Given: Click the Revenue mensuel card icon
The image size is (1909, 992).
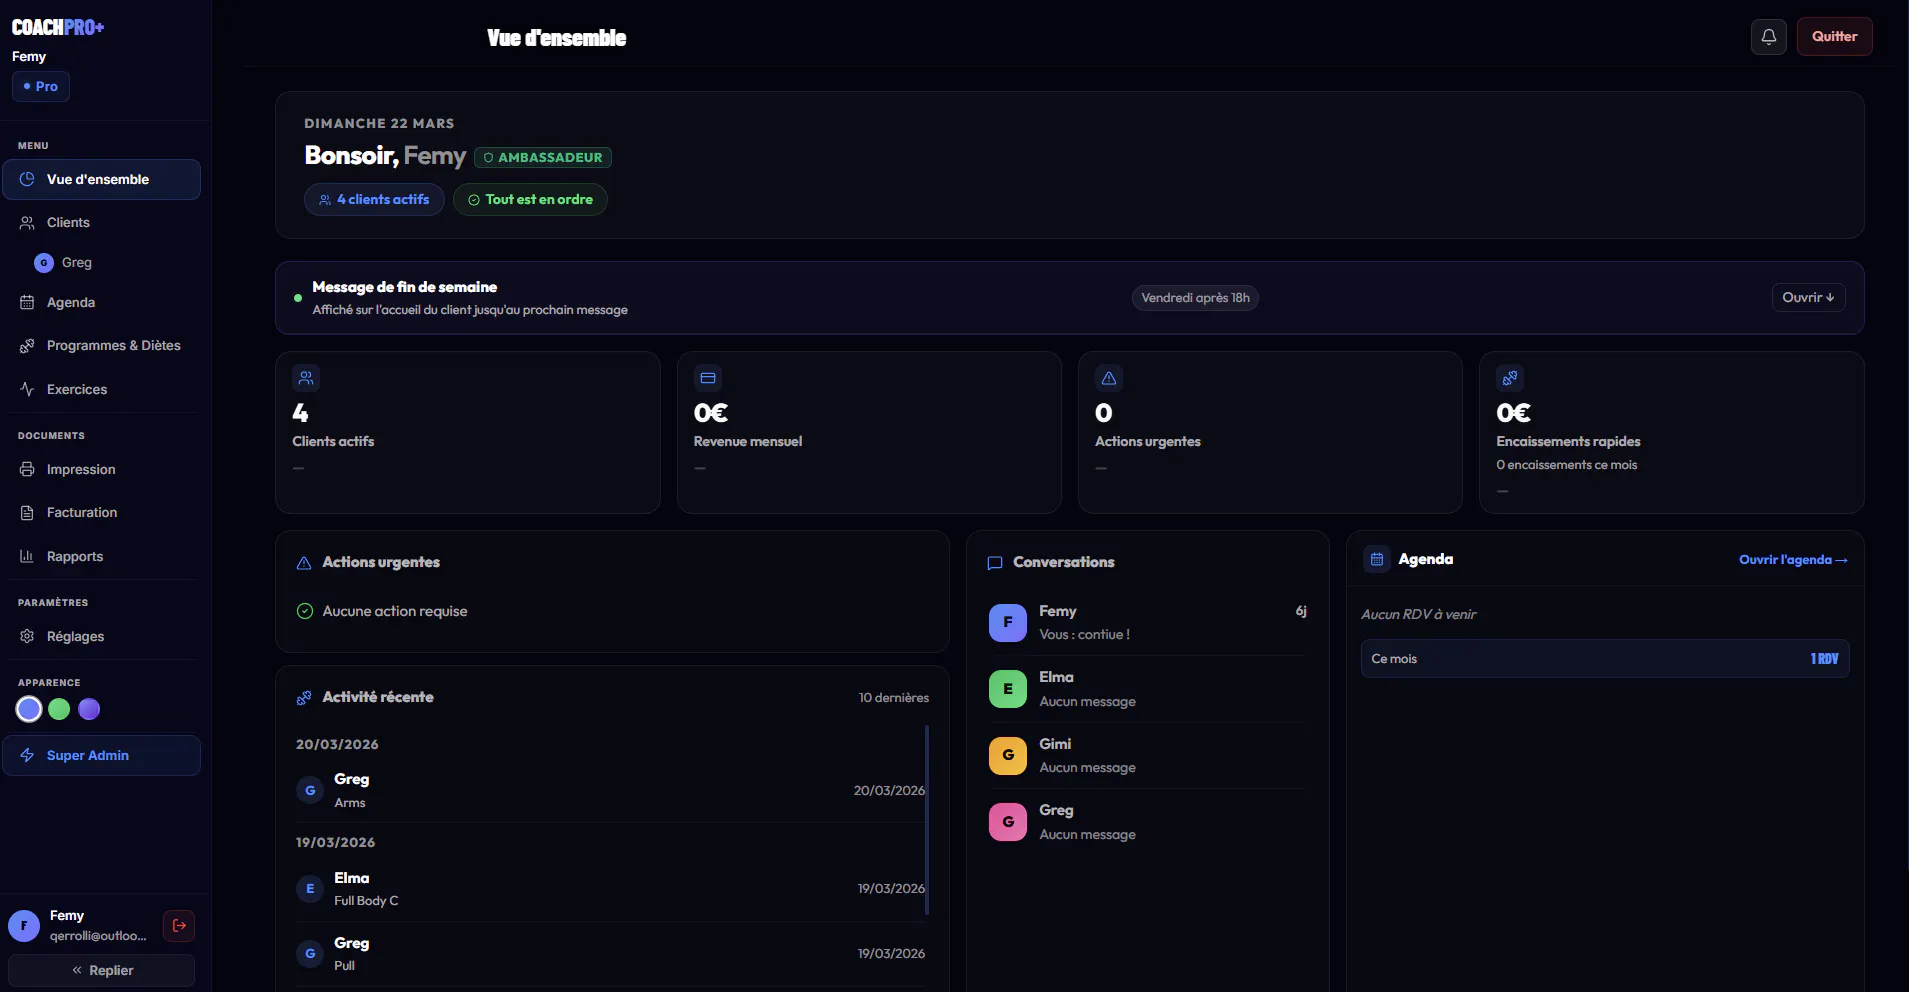Looking at the screenshot, I should [x=708, y=378].
